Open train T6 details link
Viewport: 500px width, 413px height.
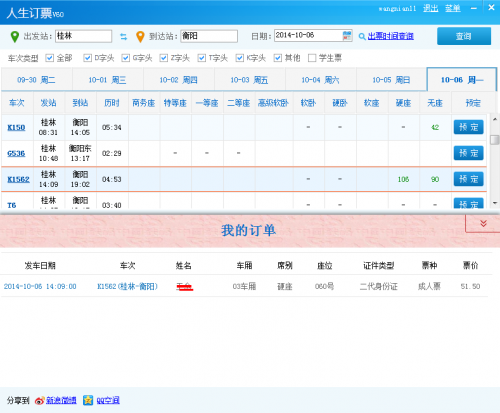click(x=12, y=205)
